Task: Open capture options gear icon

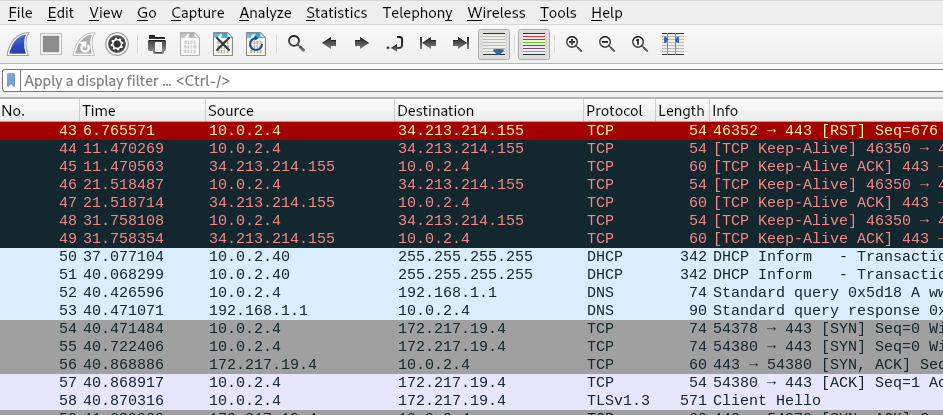Action: [x=117, y=44]
